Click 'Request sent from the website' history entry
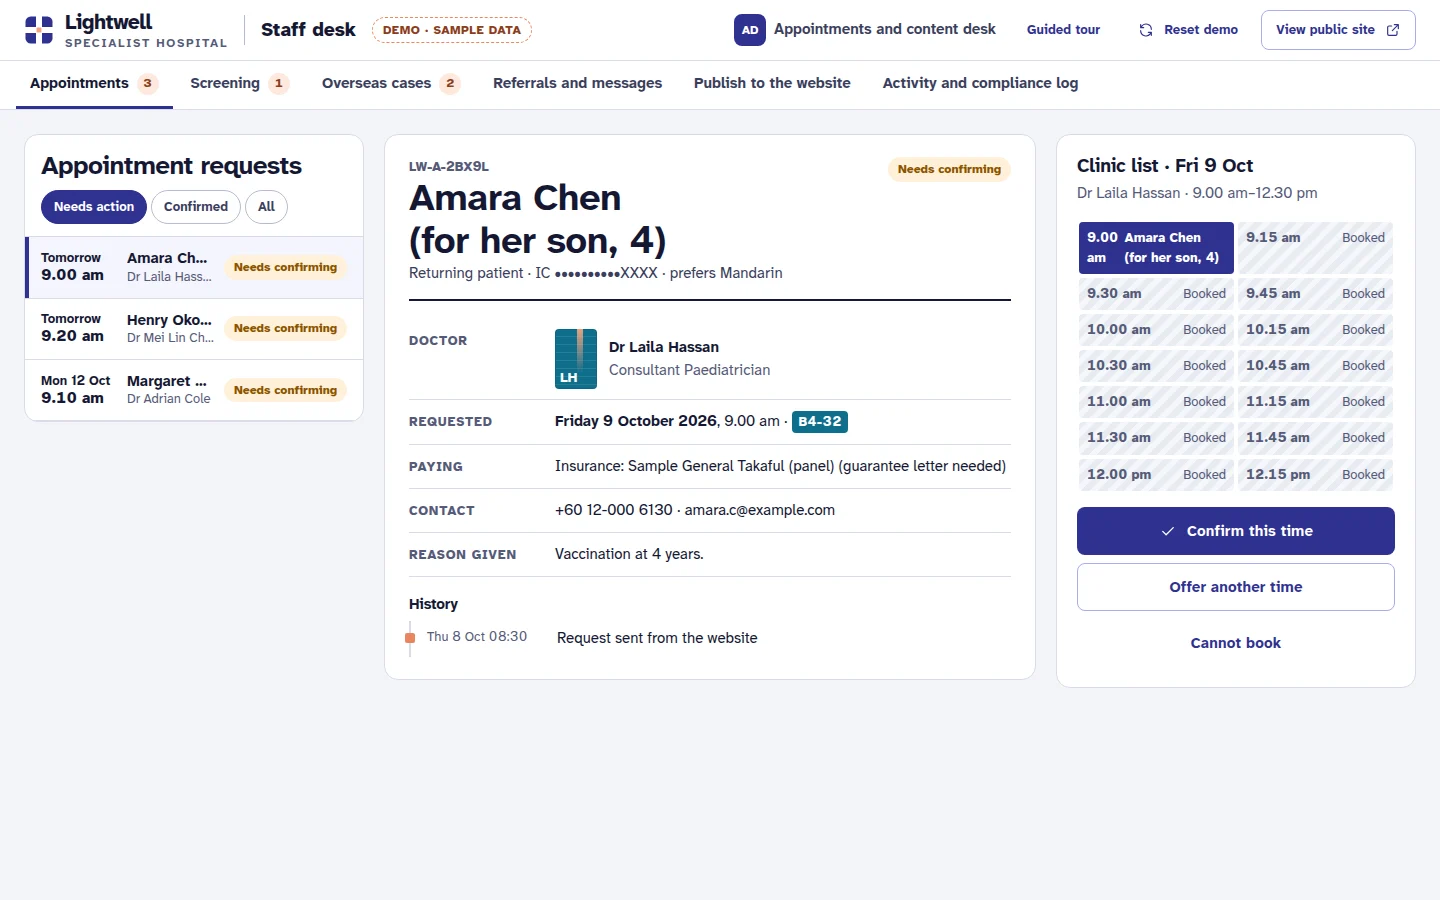The height and width of the screenshot is (900, 1440). tap(657, 638)
